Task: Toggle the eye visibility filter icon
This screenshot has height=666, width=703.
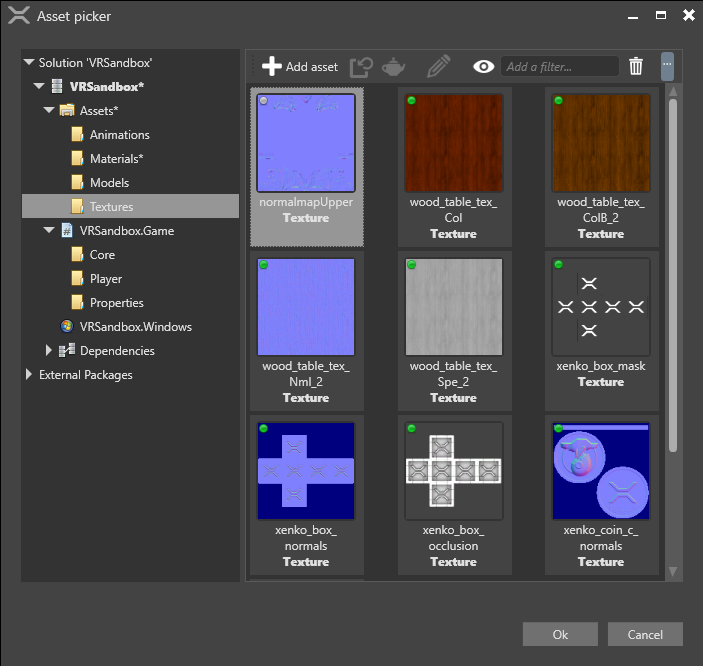Action: coord(484,67)
